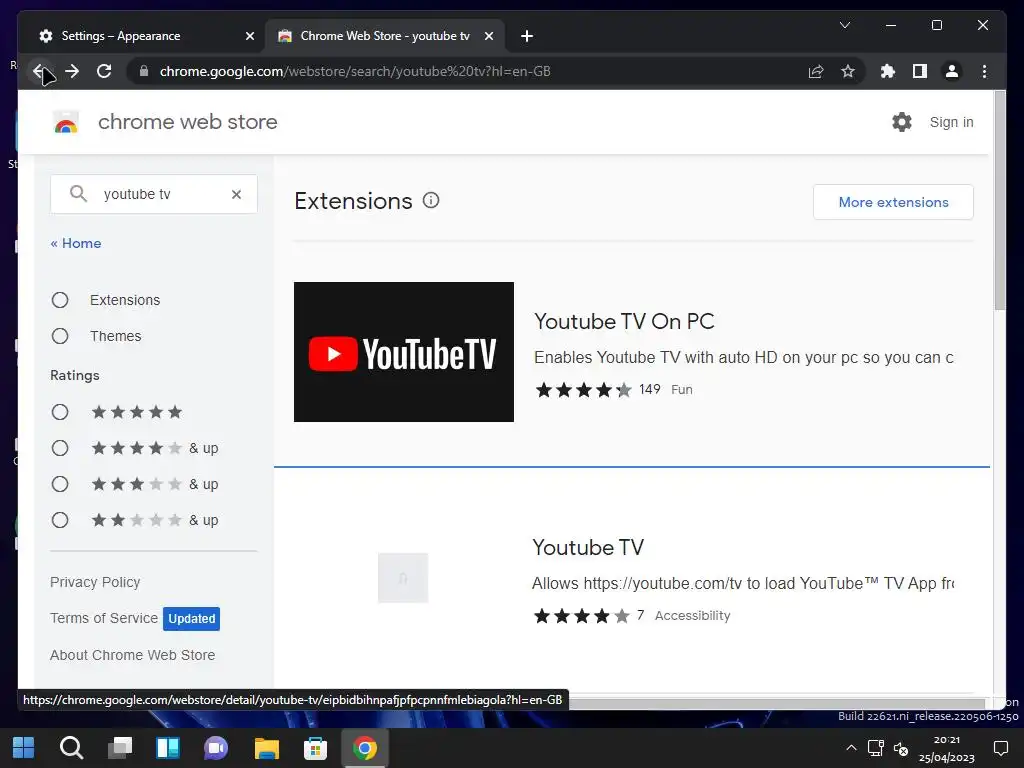Open the Chat app on the taskbar
Image resolution: width=1024 pixels, height=768 pixels.
(216, 748)
